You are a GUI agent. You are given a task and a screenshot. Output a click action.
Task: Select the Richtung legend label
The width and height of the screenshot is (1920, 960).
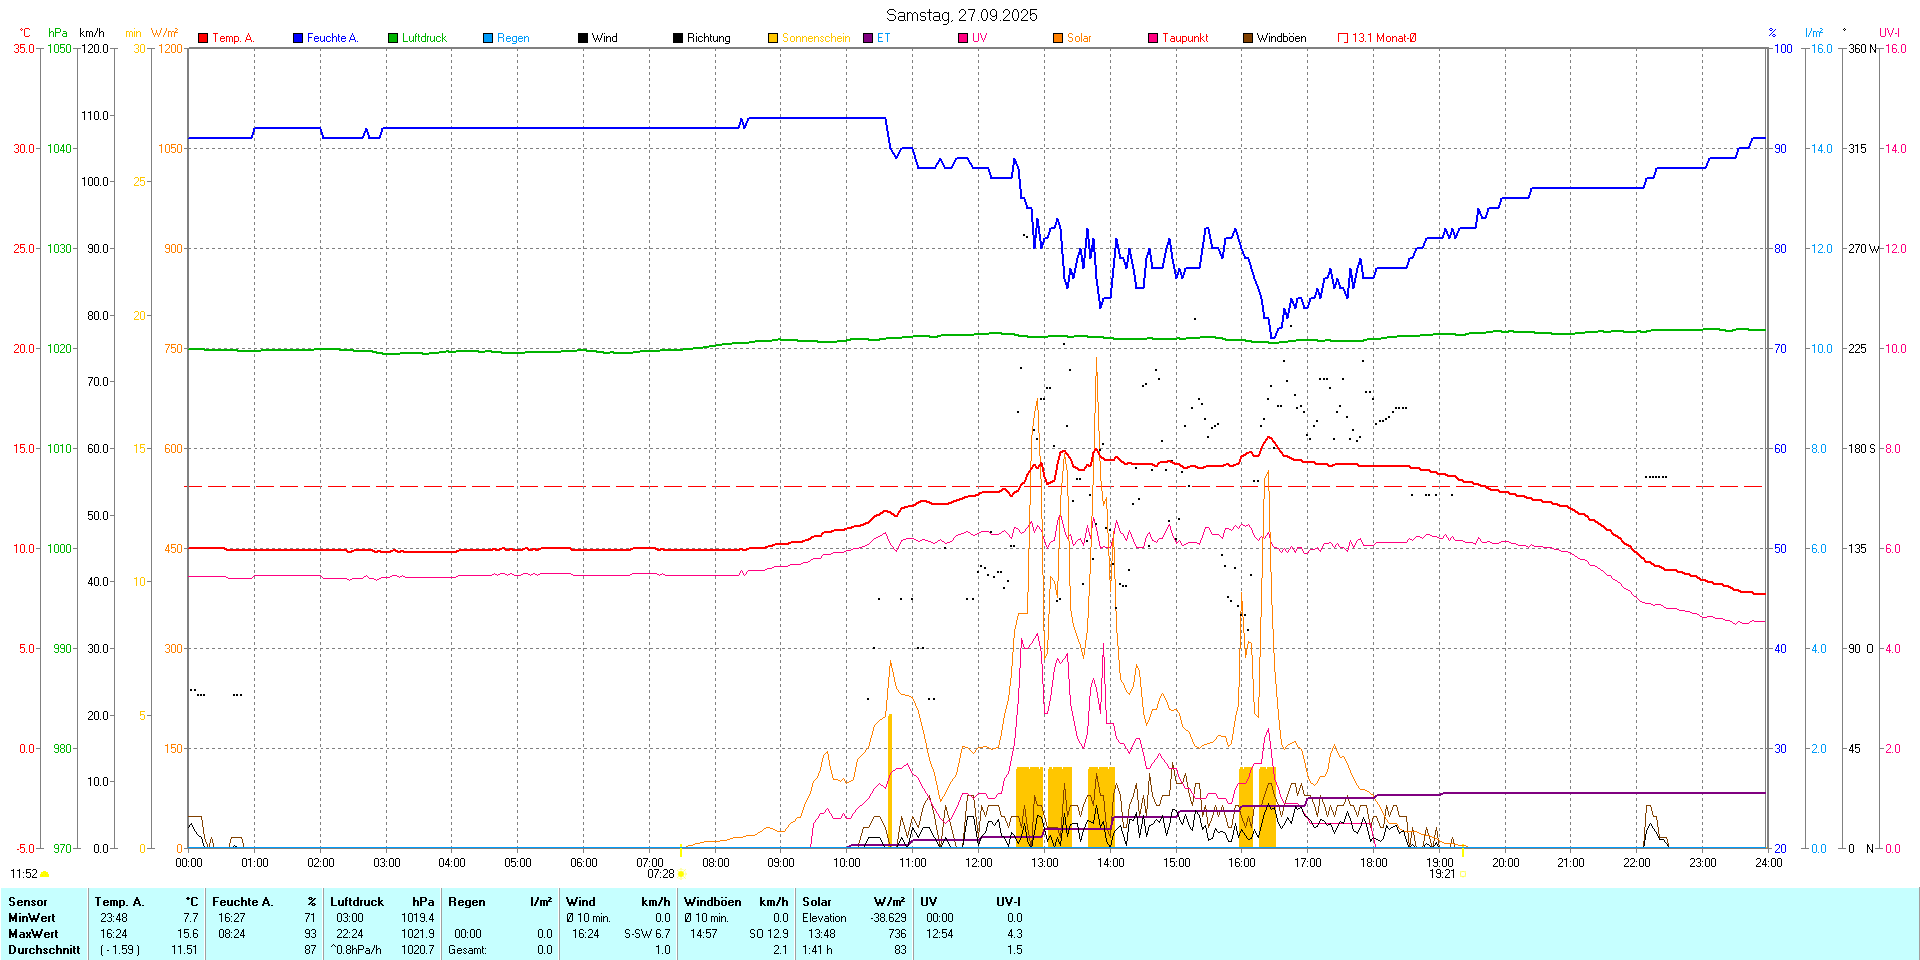click(x=708, y=38)
